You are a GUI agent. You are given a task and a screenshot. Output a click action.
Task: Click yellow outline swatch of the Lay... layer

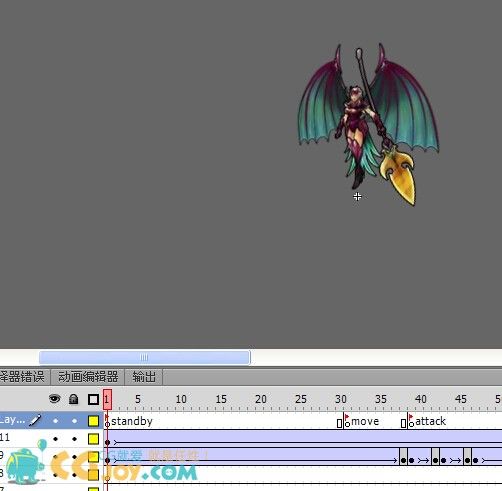coord(93,421)
